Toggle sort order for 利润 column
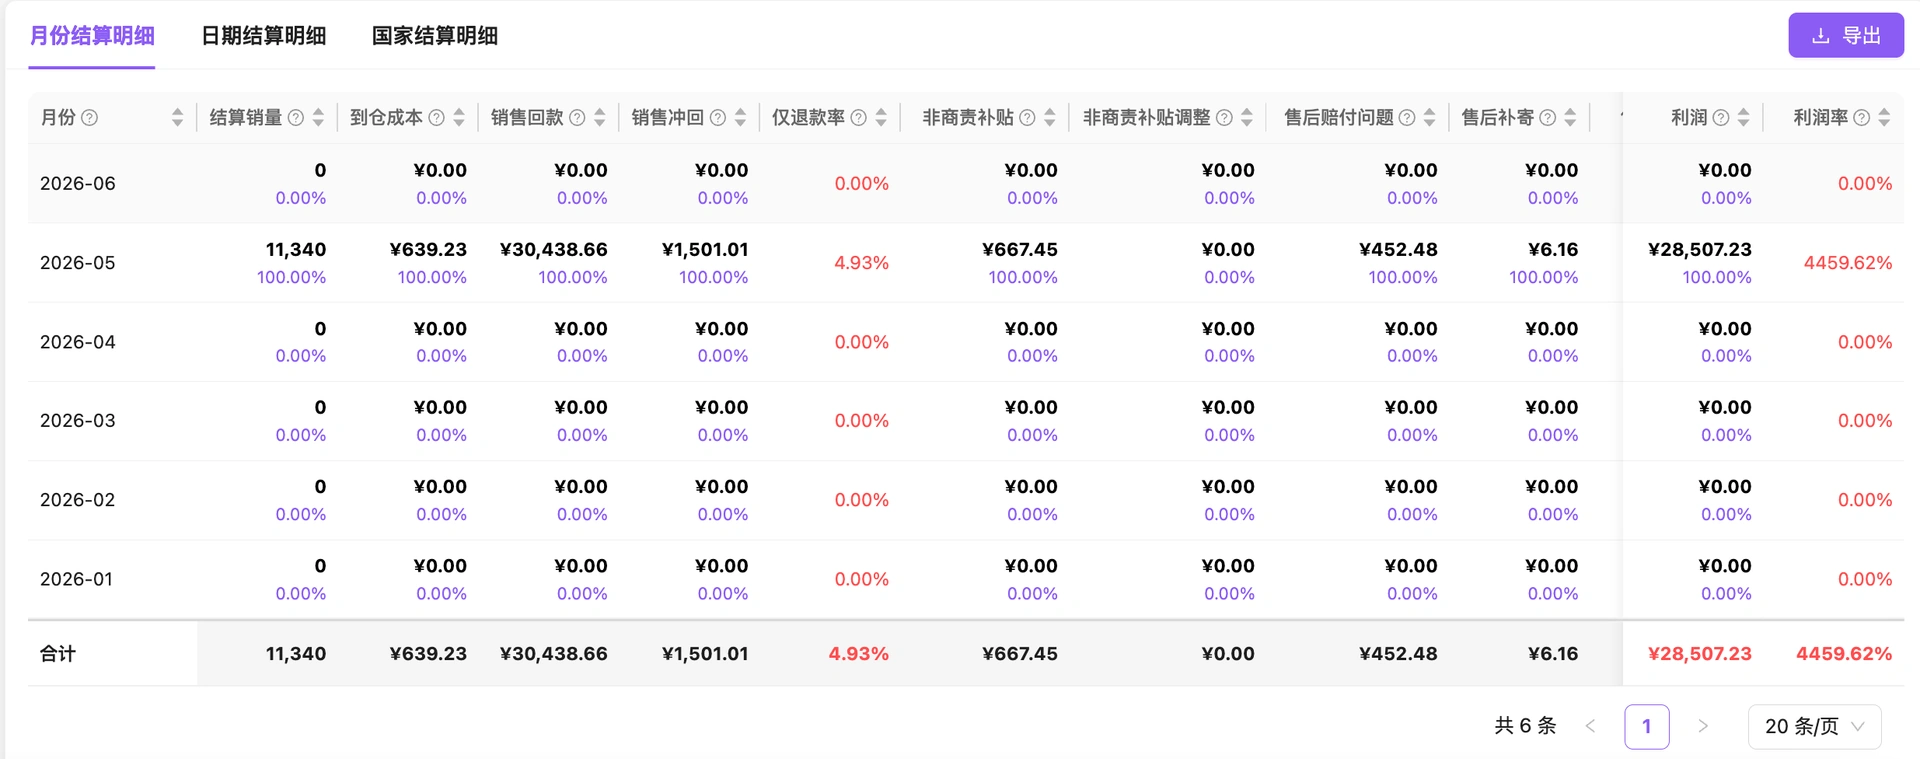Image resolution: width=1920 pixels, height=759 pixels. pyautogui.click(x=1743, y=118)
